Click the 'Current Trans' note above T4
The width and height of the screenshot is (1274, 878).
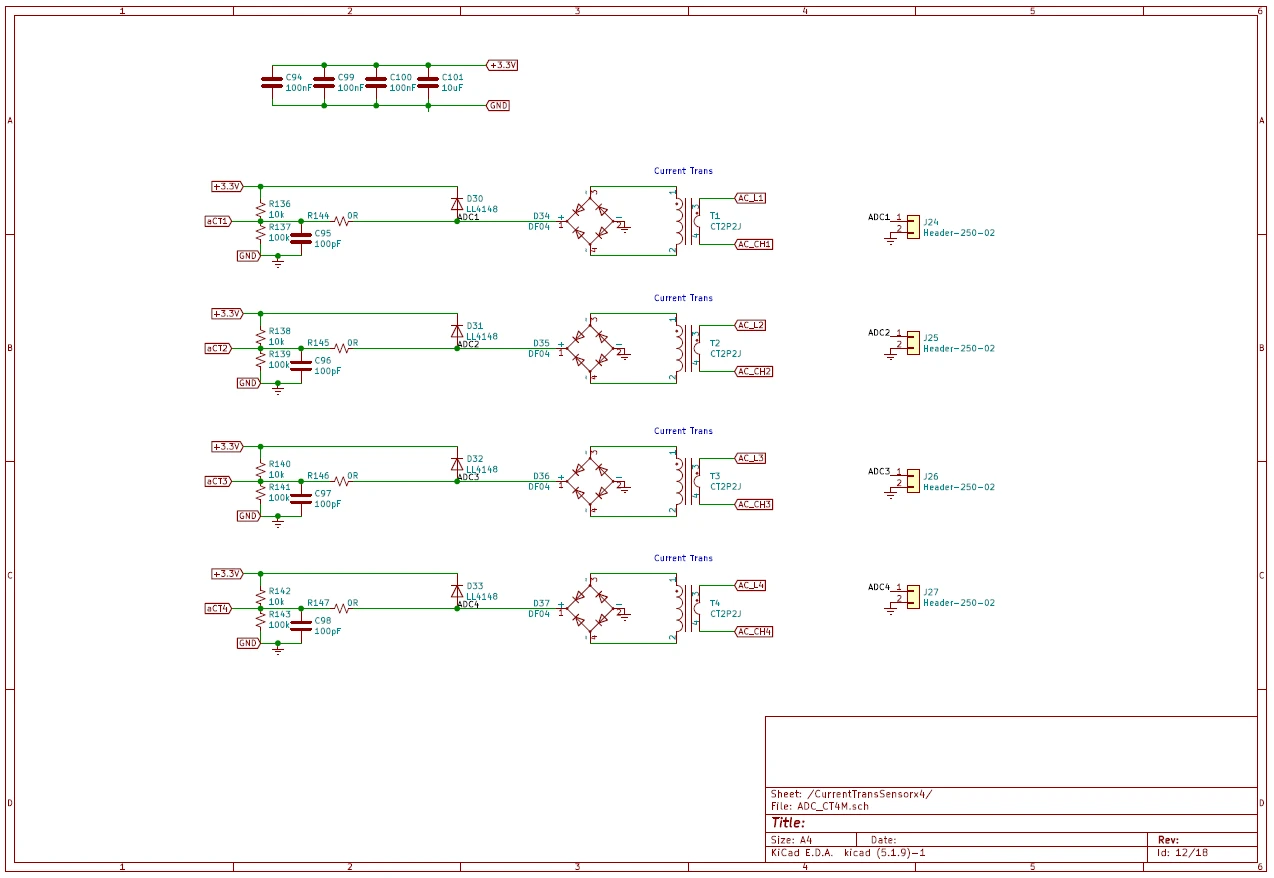click(x=683, y=558)
